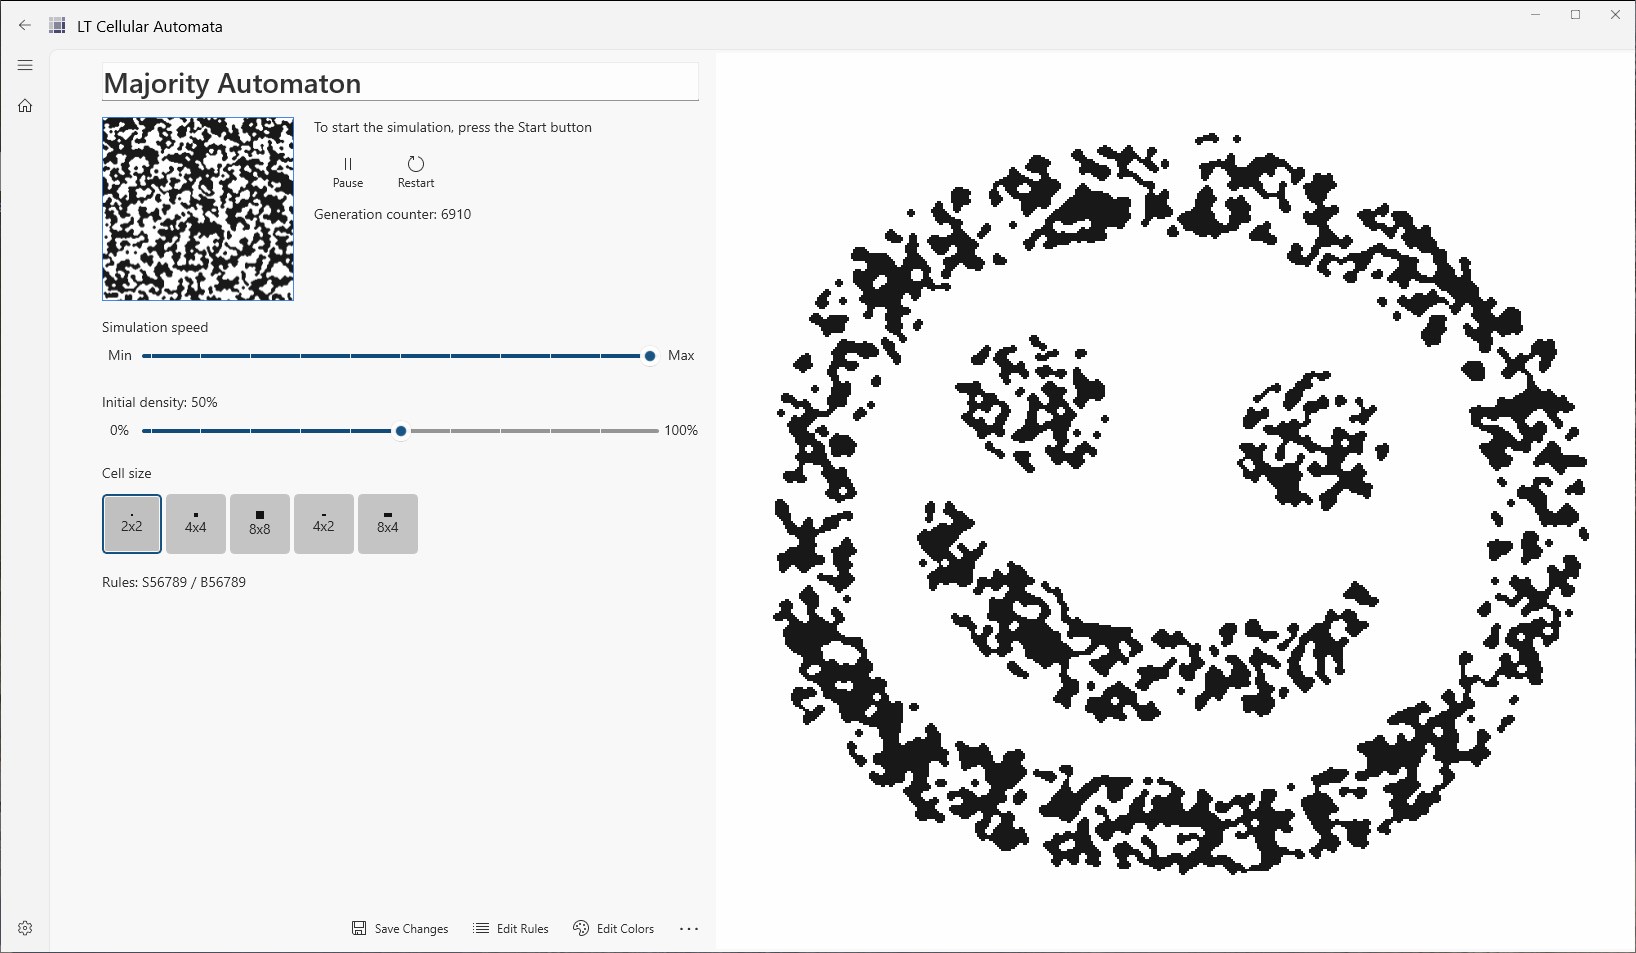1636x953 pixels.
Task: Click the Min speed label
Action: [120, 355]
